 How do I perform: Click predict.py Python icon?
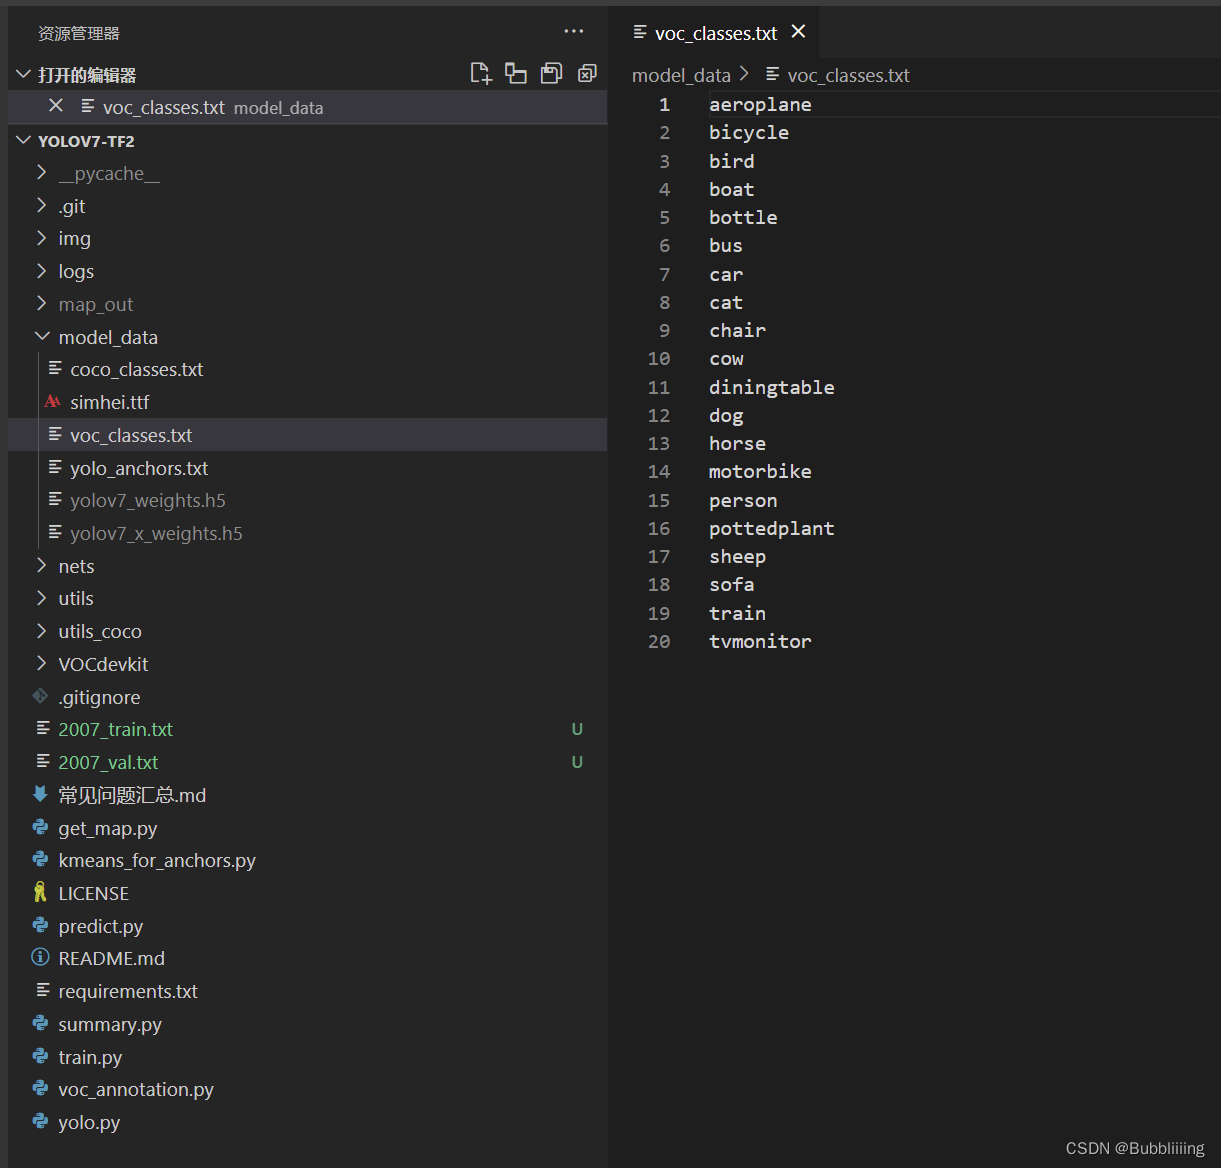[x=40, y=925]
